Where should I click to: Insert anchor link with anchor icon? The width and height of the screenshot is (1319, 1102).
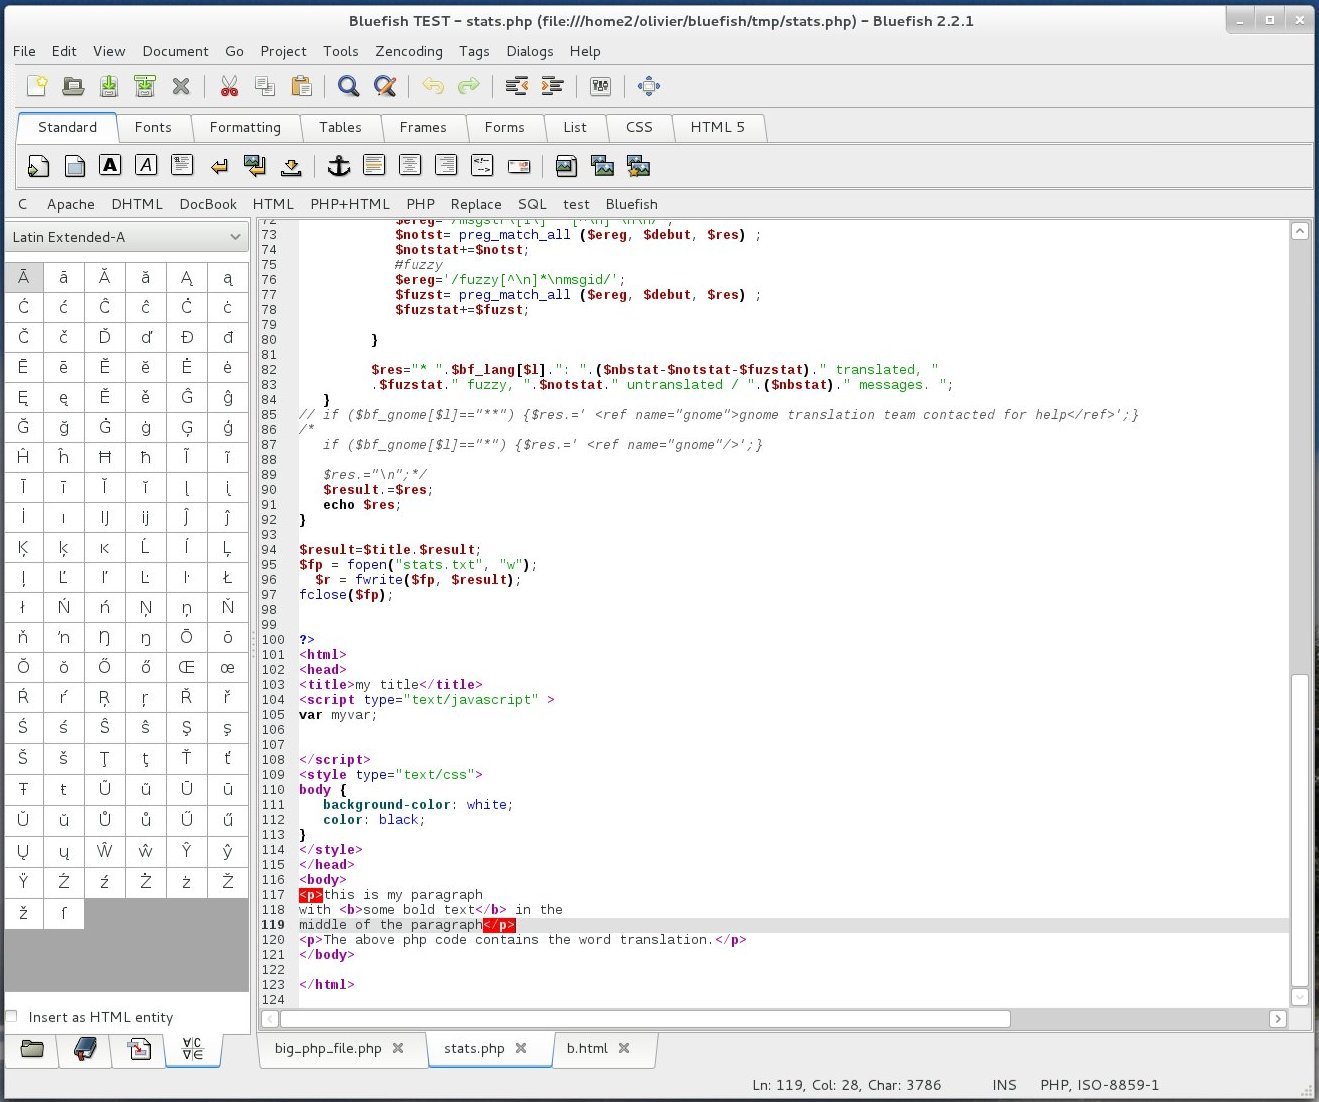339,166
